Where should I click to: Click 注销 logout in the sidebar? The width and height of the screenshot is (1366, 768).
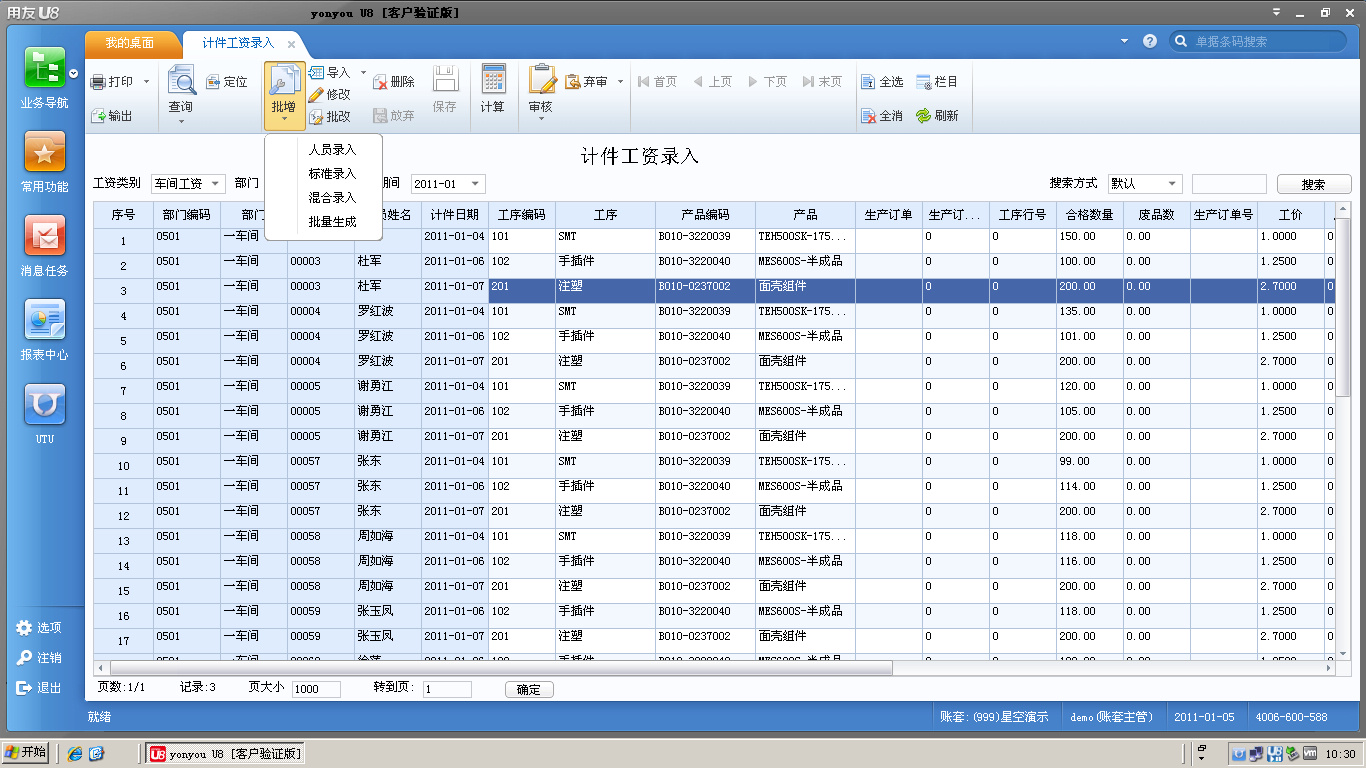coord(39,658)
